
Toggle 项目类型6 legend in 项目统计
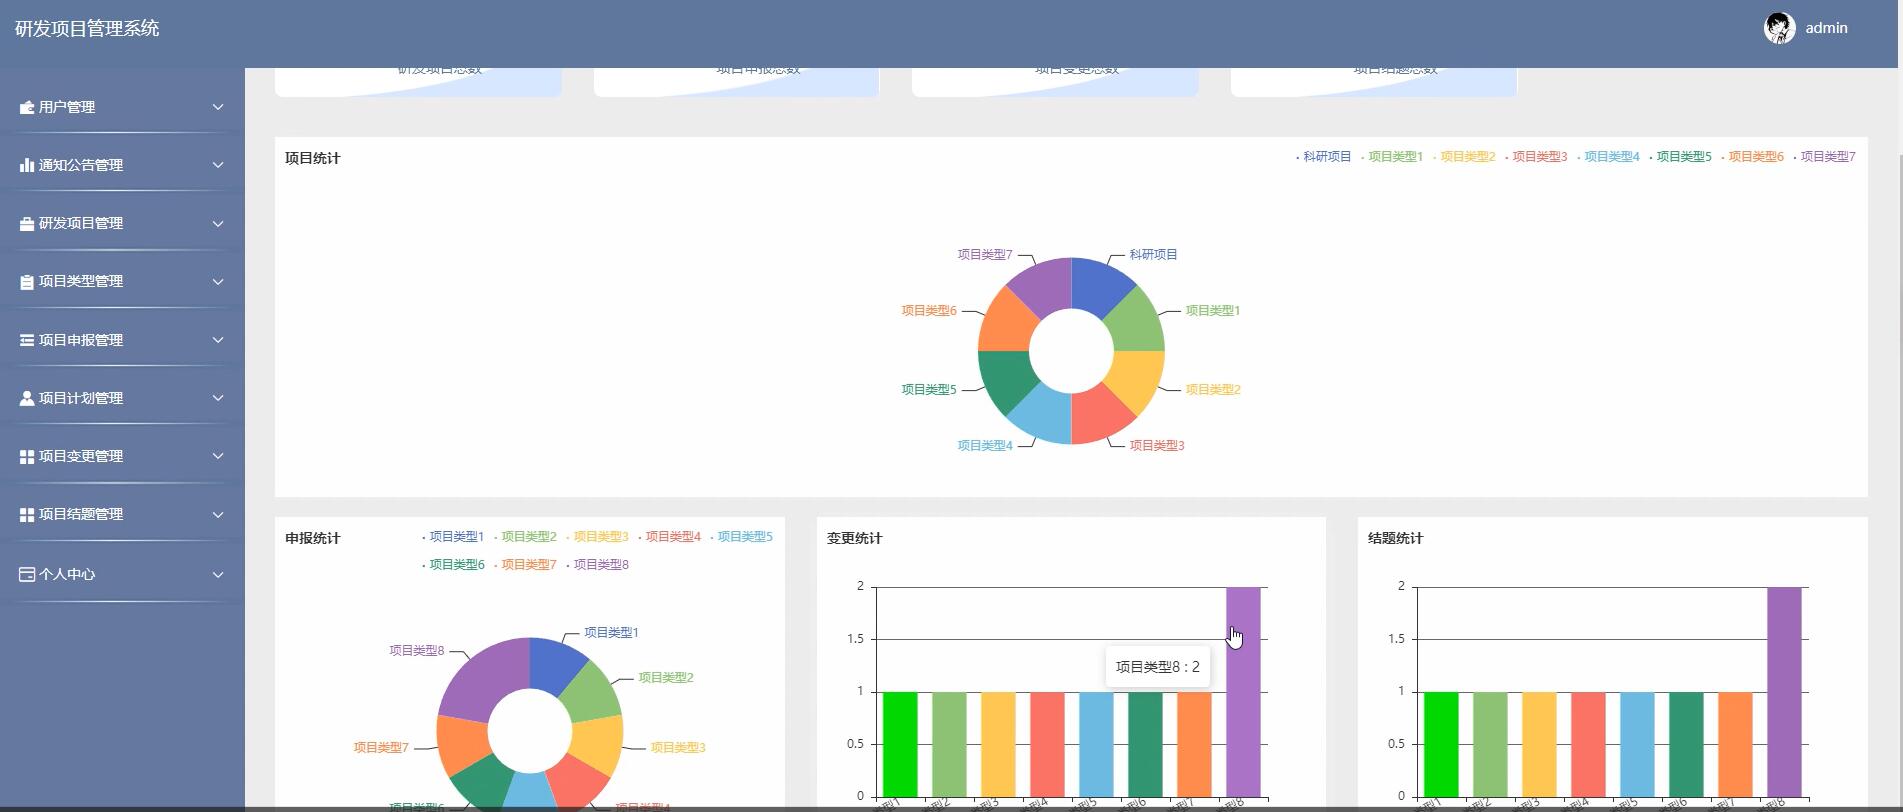point(1752,157)
